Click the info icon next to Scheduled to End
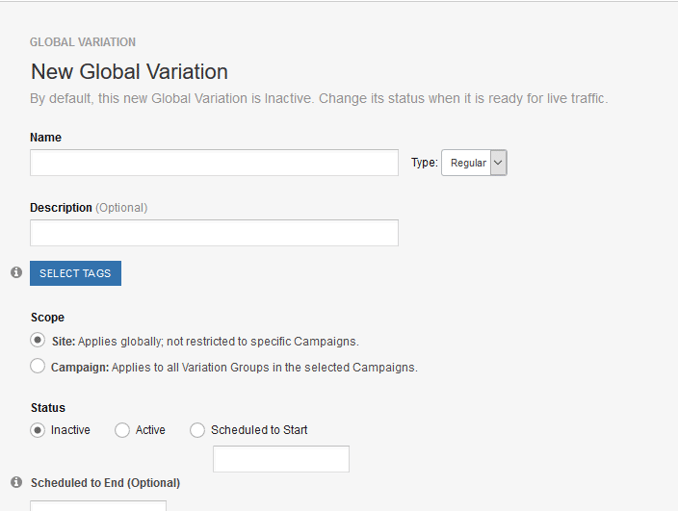Image resolution: width=678 pixels, height=511 pixels. coord(16,482)
